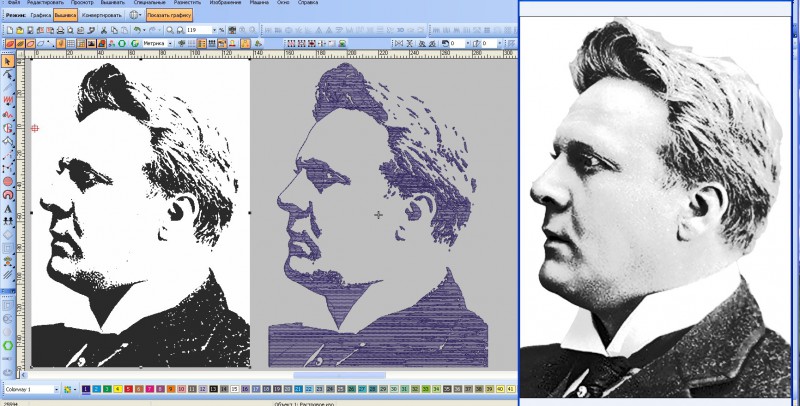Toggle the vector graphics display icon

[102, 44]
